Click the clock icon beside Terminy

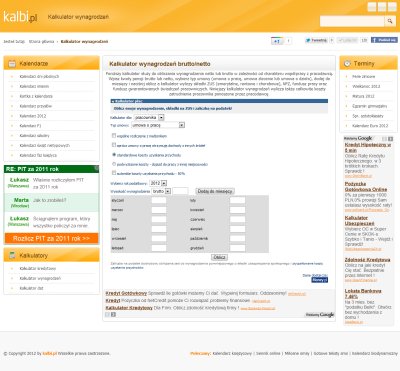347,63
